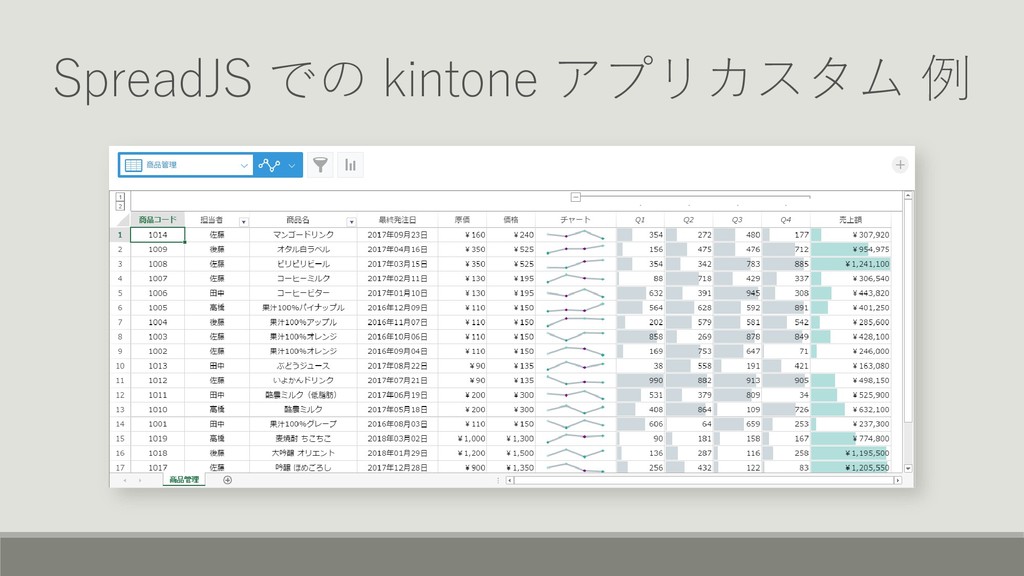Viewport: 1024px width, 576px height.
Task: Click the table view icon beside 商品管理
Action: click(x=133, y=165)
